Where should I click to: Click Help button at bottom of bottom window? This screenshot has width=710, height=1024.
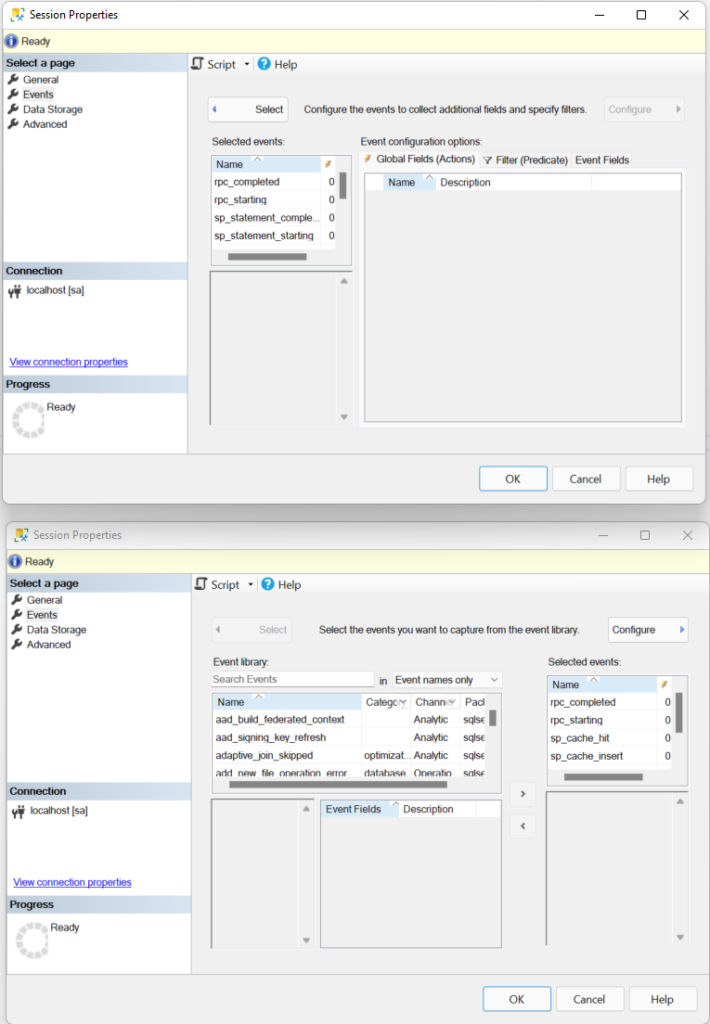pyautogui.click(x=662, y=999)
